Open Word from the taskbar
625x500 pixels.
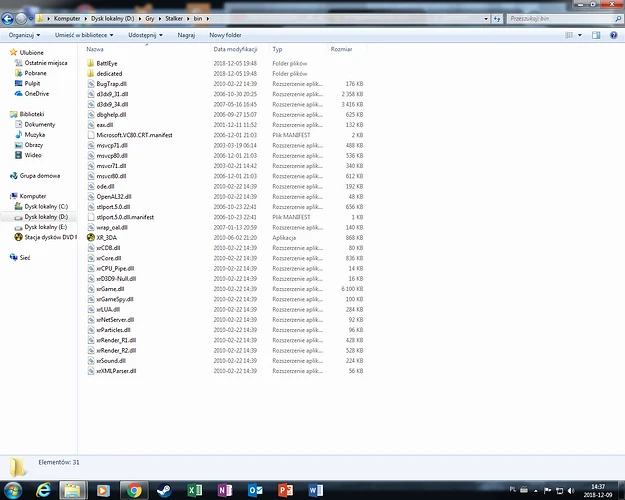click(316, 490)
